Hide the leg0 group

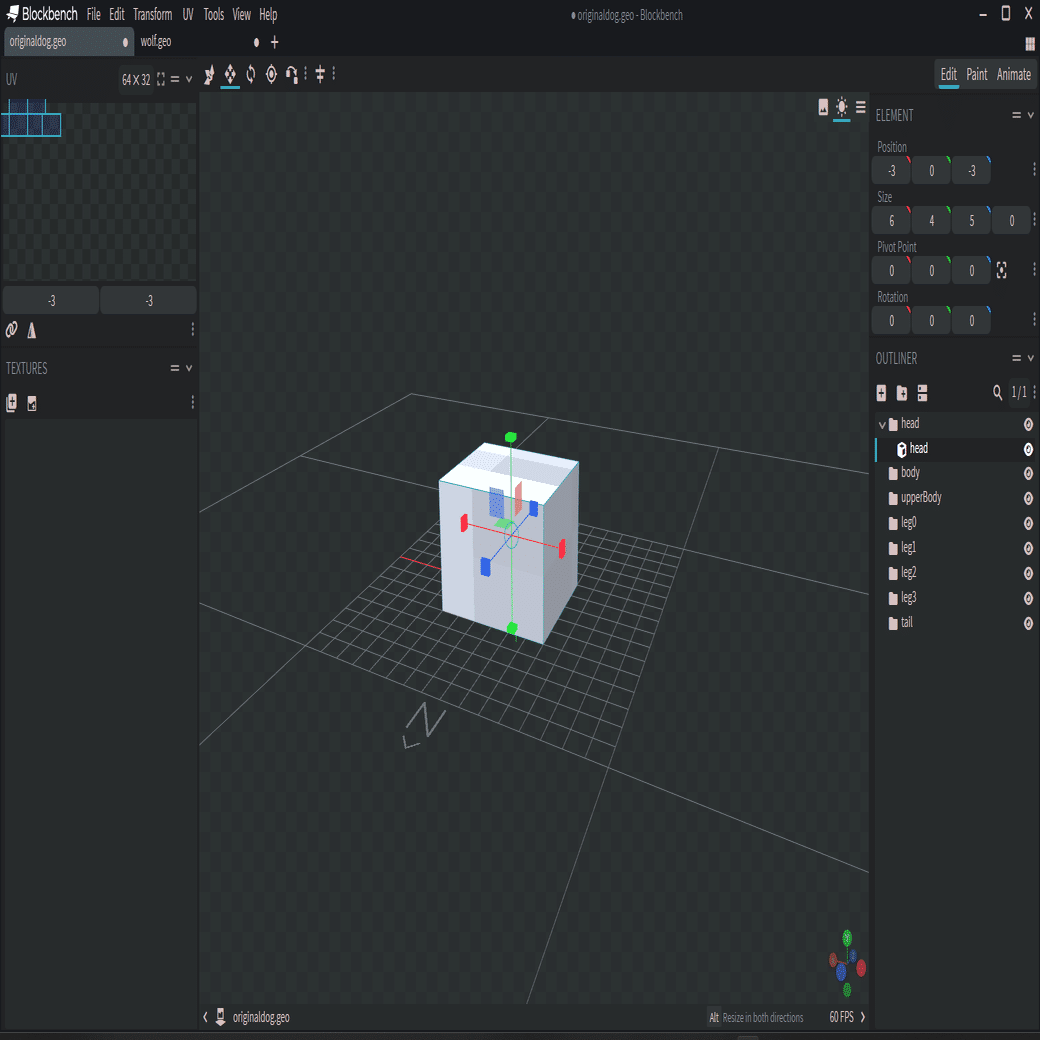tap(1028, 524)
